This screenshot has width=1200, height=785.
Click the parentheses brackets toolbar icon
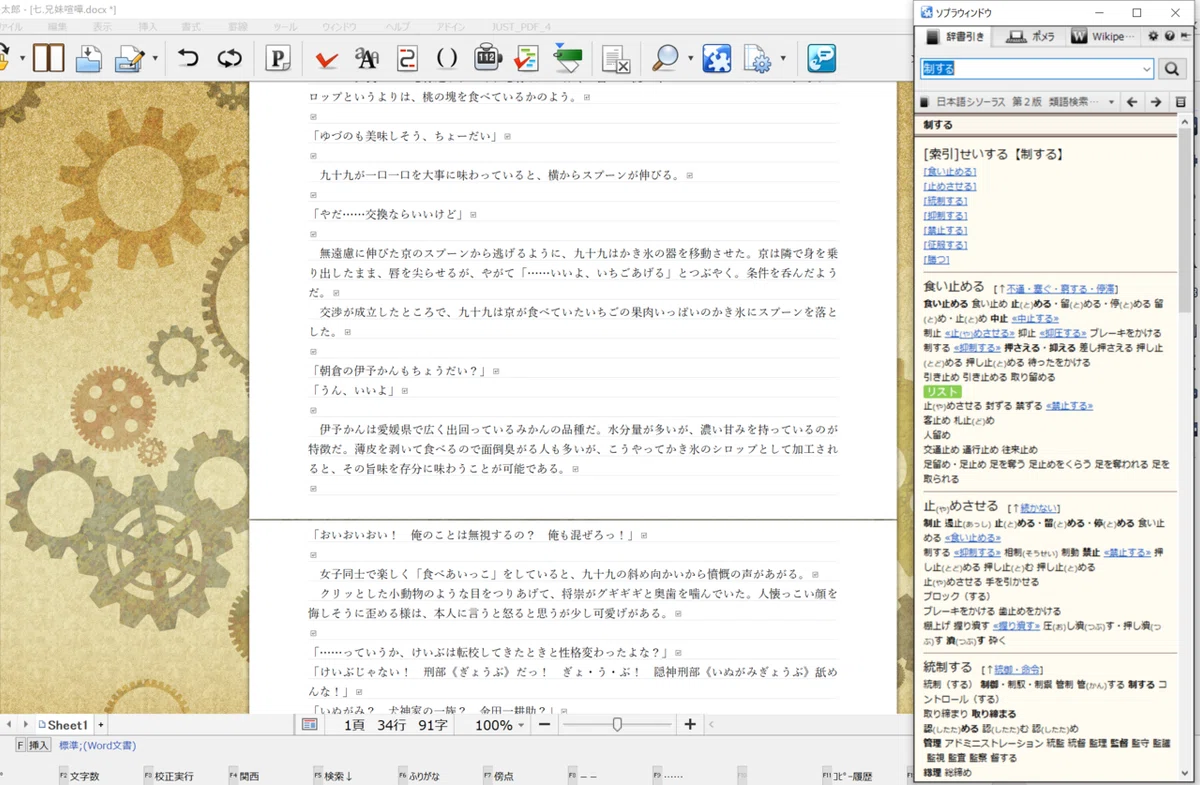(x=446, y=58)
